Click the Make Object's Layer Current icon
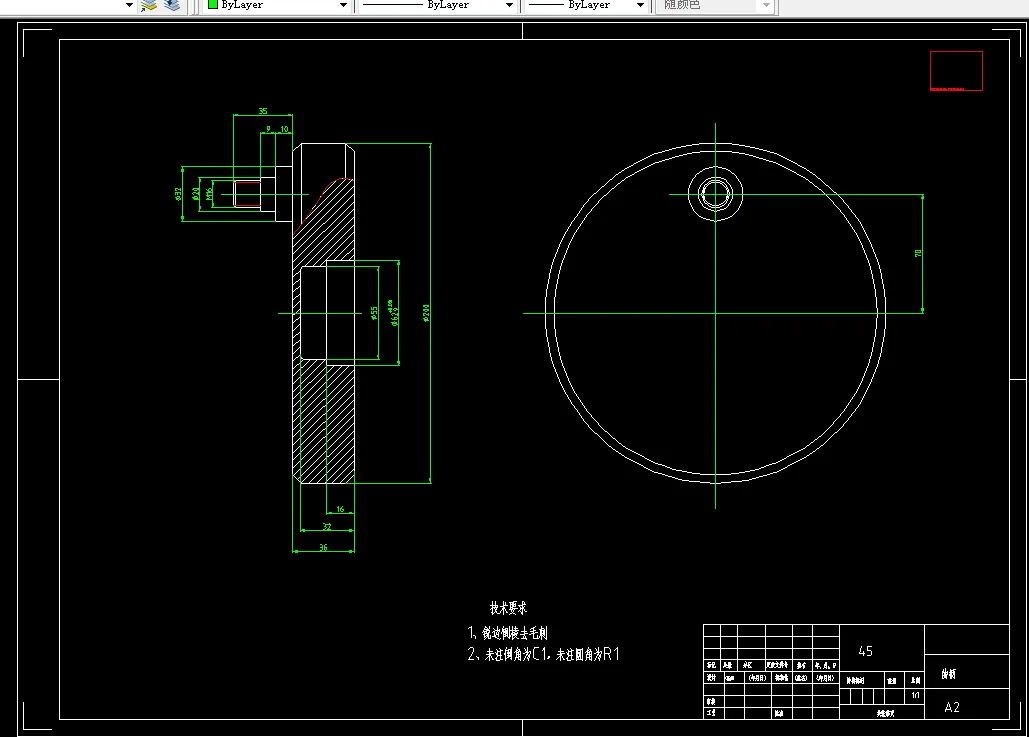The width and height of the screenshot is (1029, 737). (149, 5)
